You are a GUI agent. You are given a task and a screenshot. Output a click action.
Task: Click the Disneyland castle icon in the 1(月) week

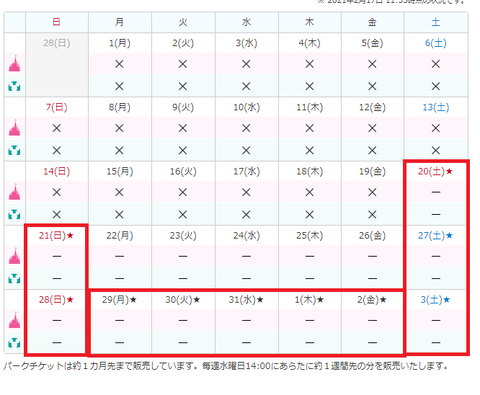pyautogui.click(x=14, y=64)
